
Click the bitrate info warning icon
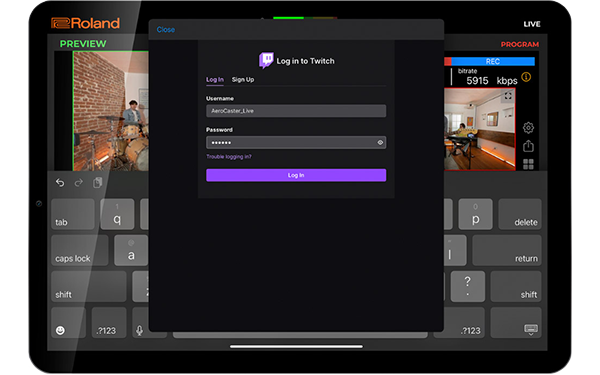point(526,77)
